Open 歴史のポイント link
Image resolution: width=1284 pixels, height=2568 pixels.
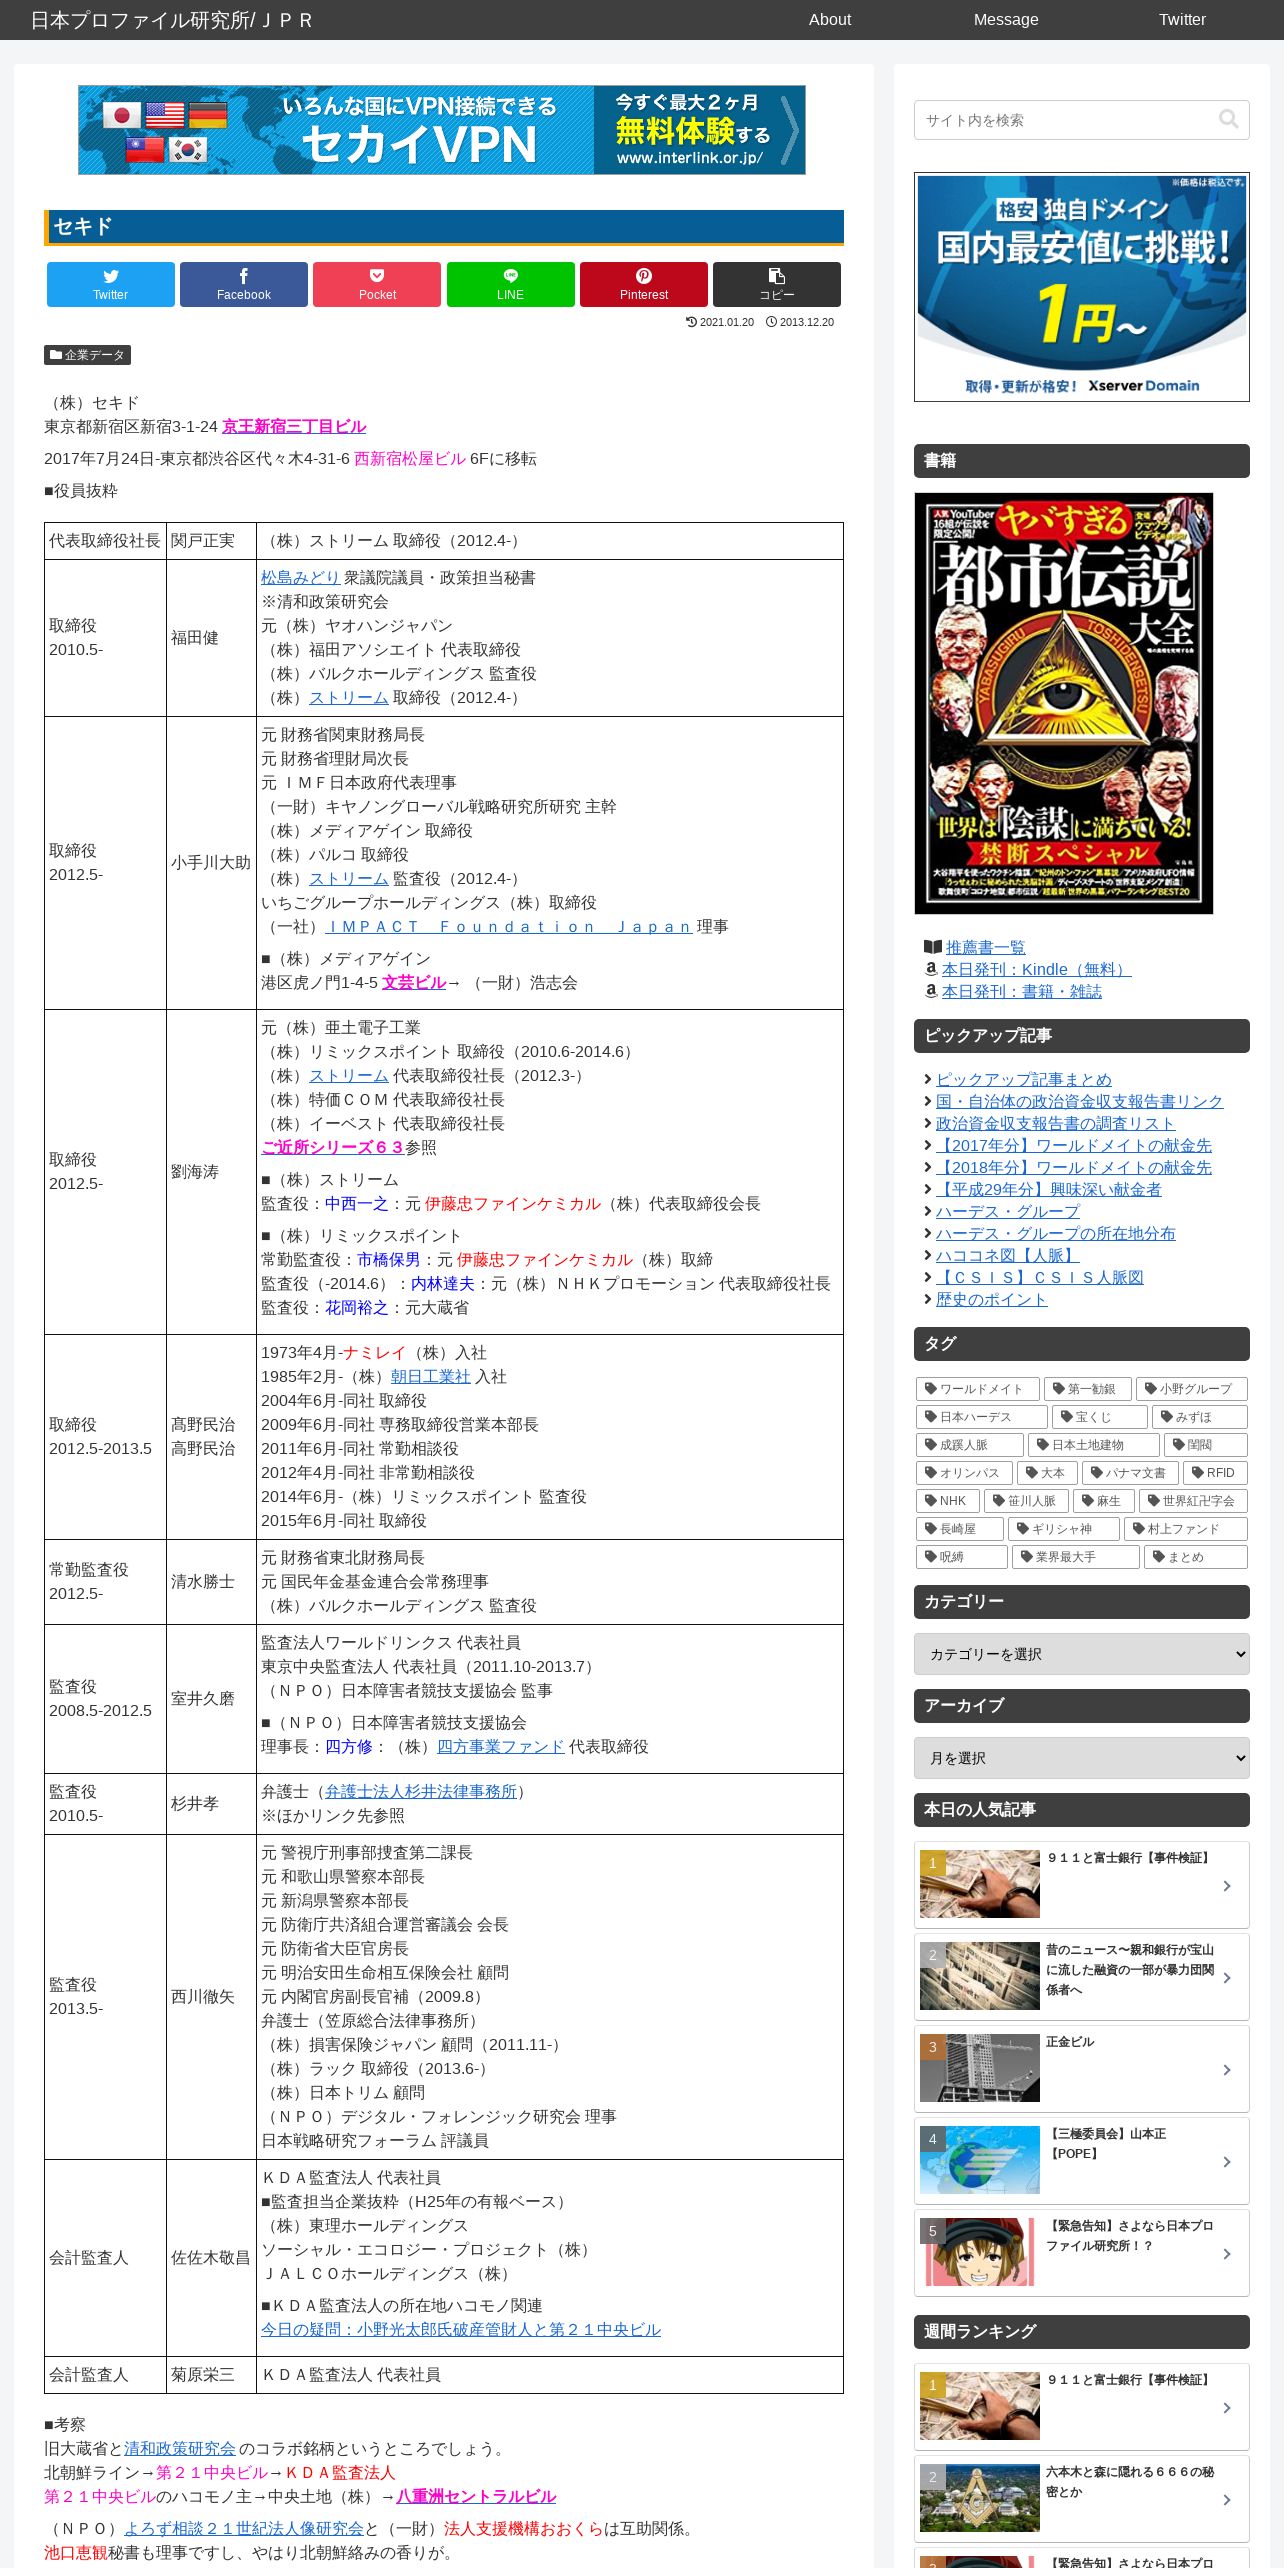tap(992, 1299)
